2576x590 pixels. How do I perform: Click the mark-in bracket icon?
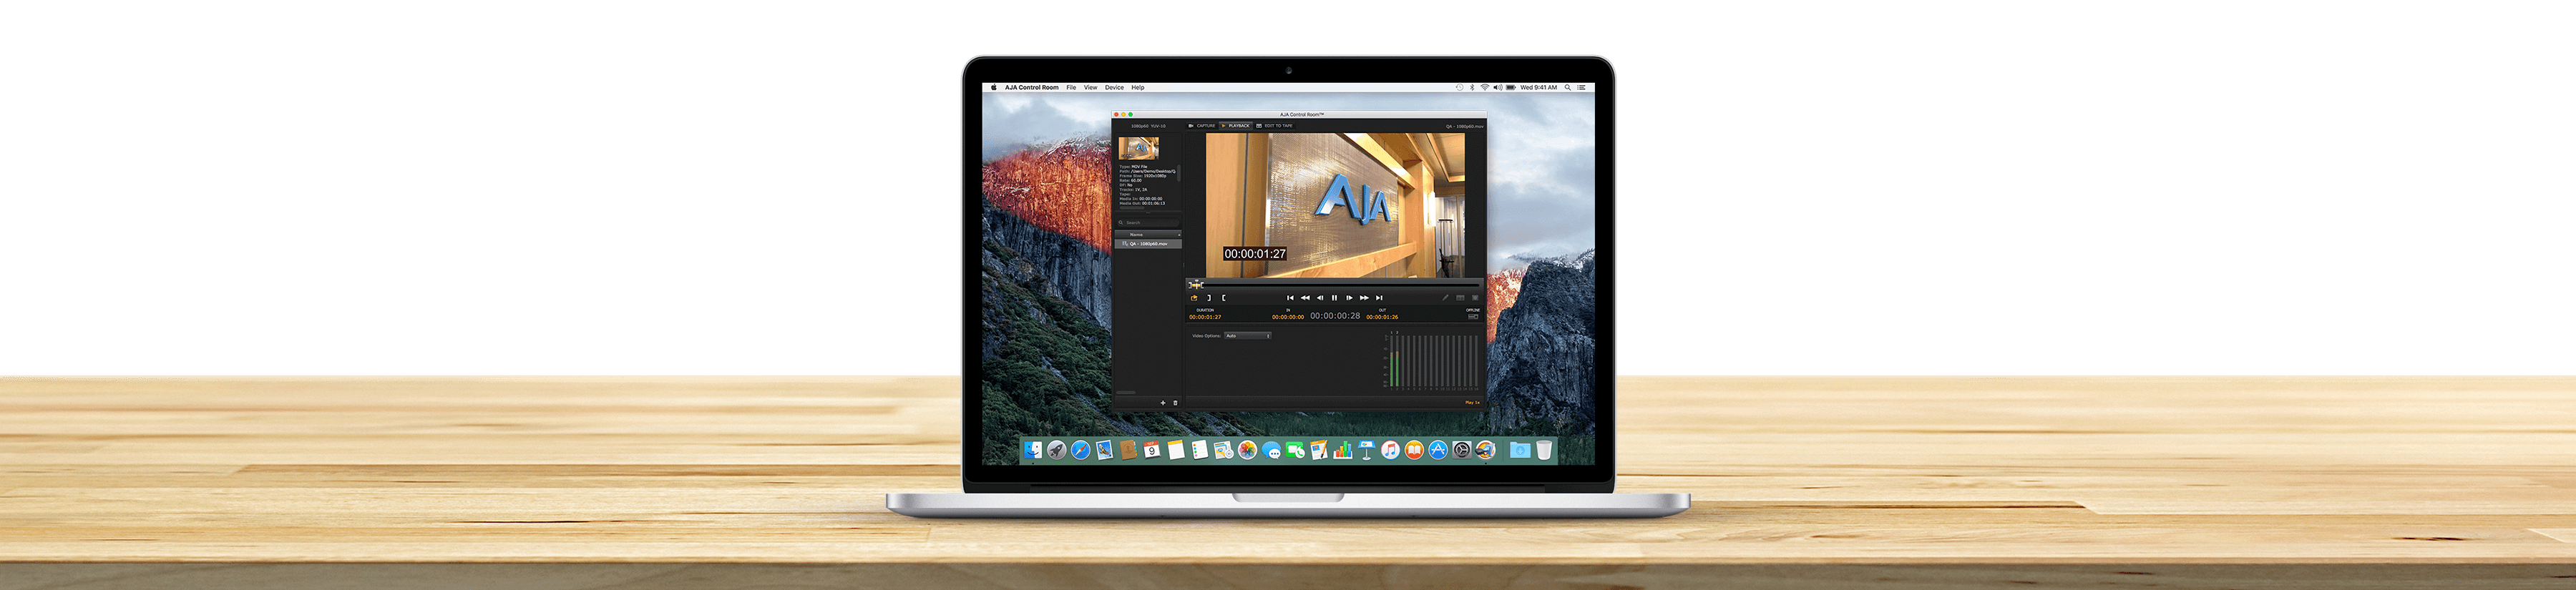[x=1209, y=298]
